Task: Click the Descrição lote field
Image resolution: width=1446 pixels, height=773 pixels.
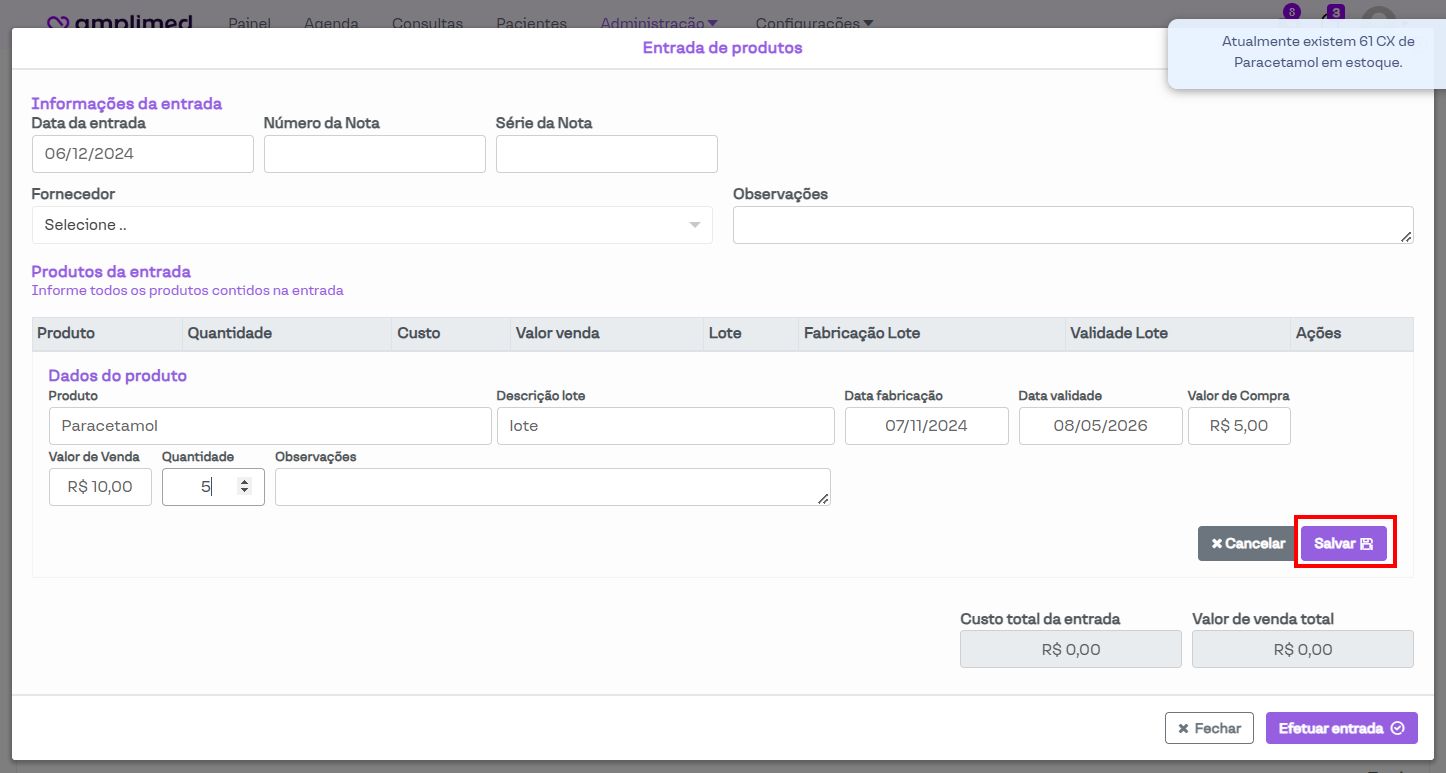Action: click(665, 426)
